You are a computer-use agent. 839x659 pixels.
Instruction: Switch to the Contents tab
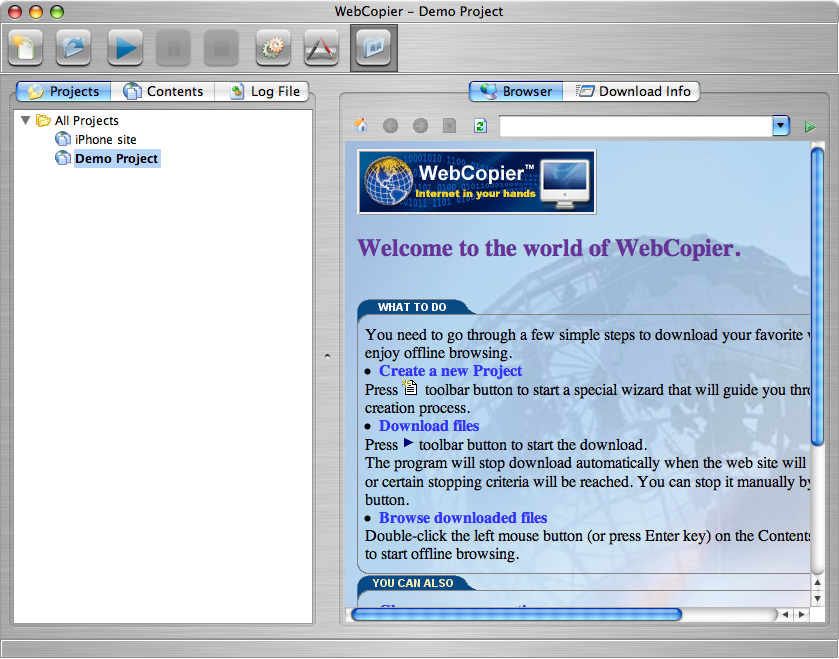coord(163,91)
